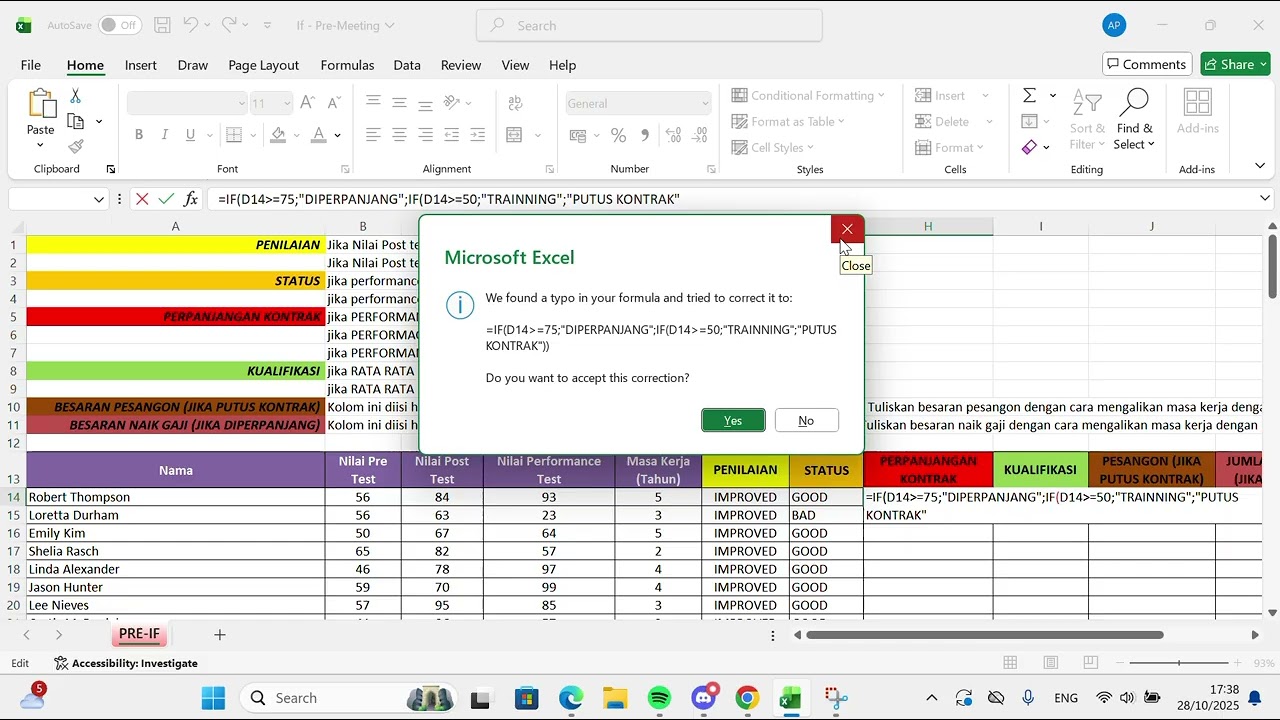The height and width of the screenshot is (720, 1280).
Task: Switch to the Data tab
Action: (x=407, y=65)
